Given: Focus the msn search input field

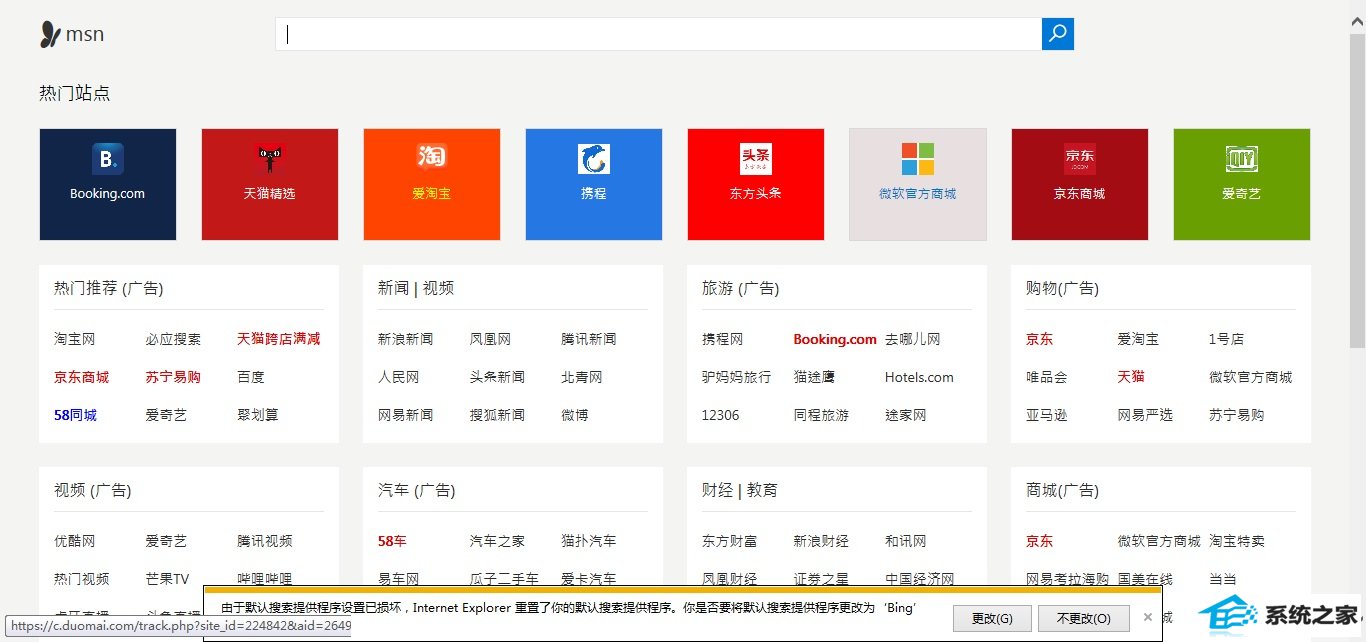Looking at the screenshot, I should (658, 34).
